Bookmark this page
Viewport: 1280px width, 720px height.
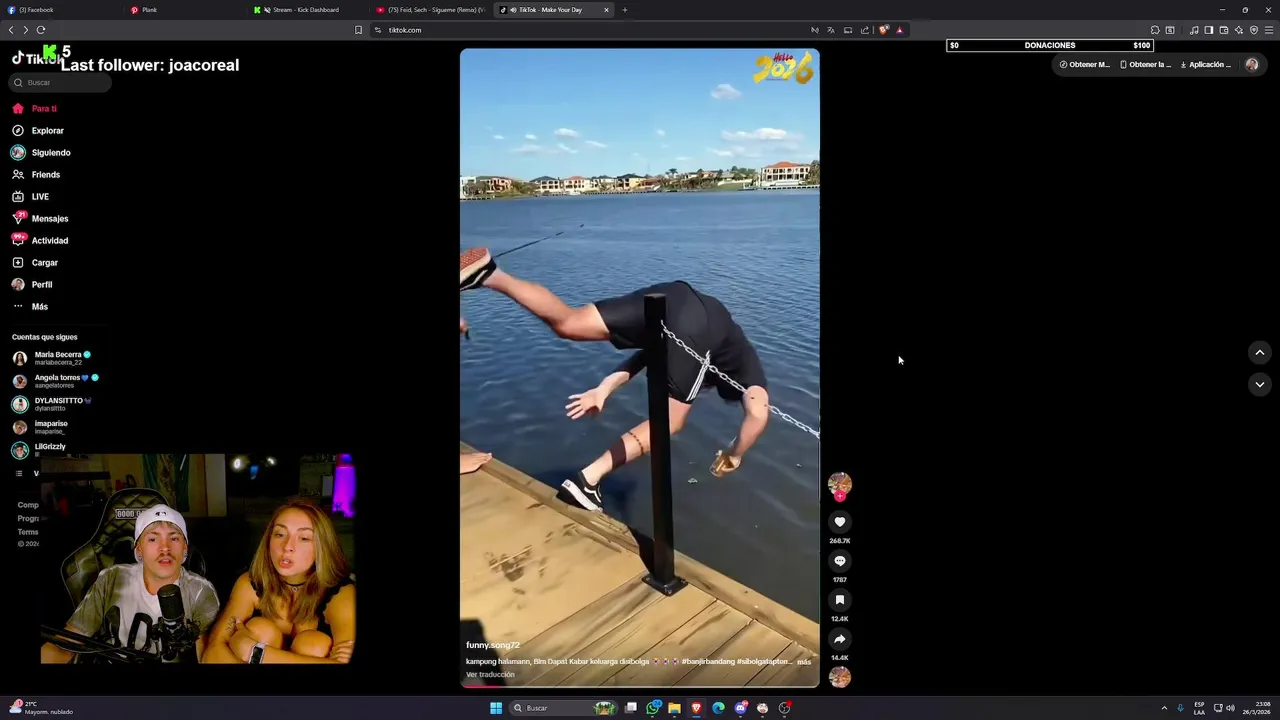(358, 30)
